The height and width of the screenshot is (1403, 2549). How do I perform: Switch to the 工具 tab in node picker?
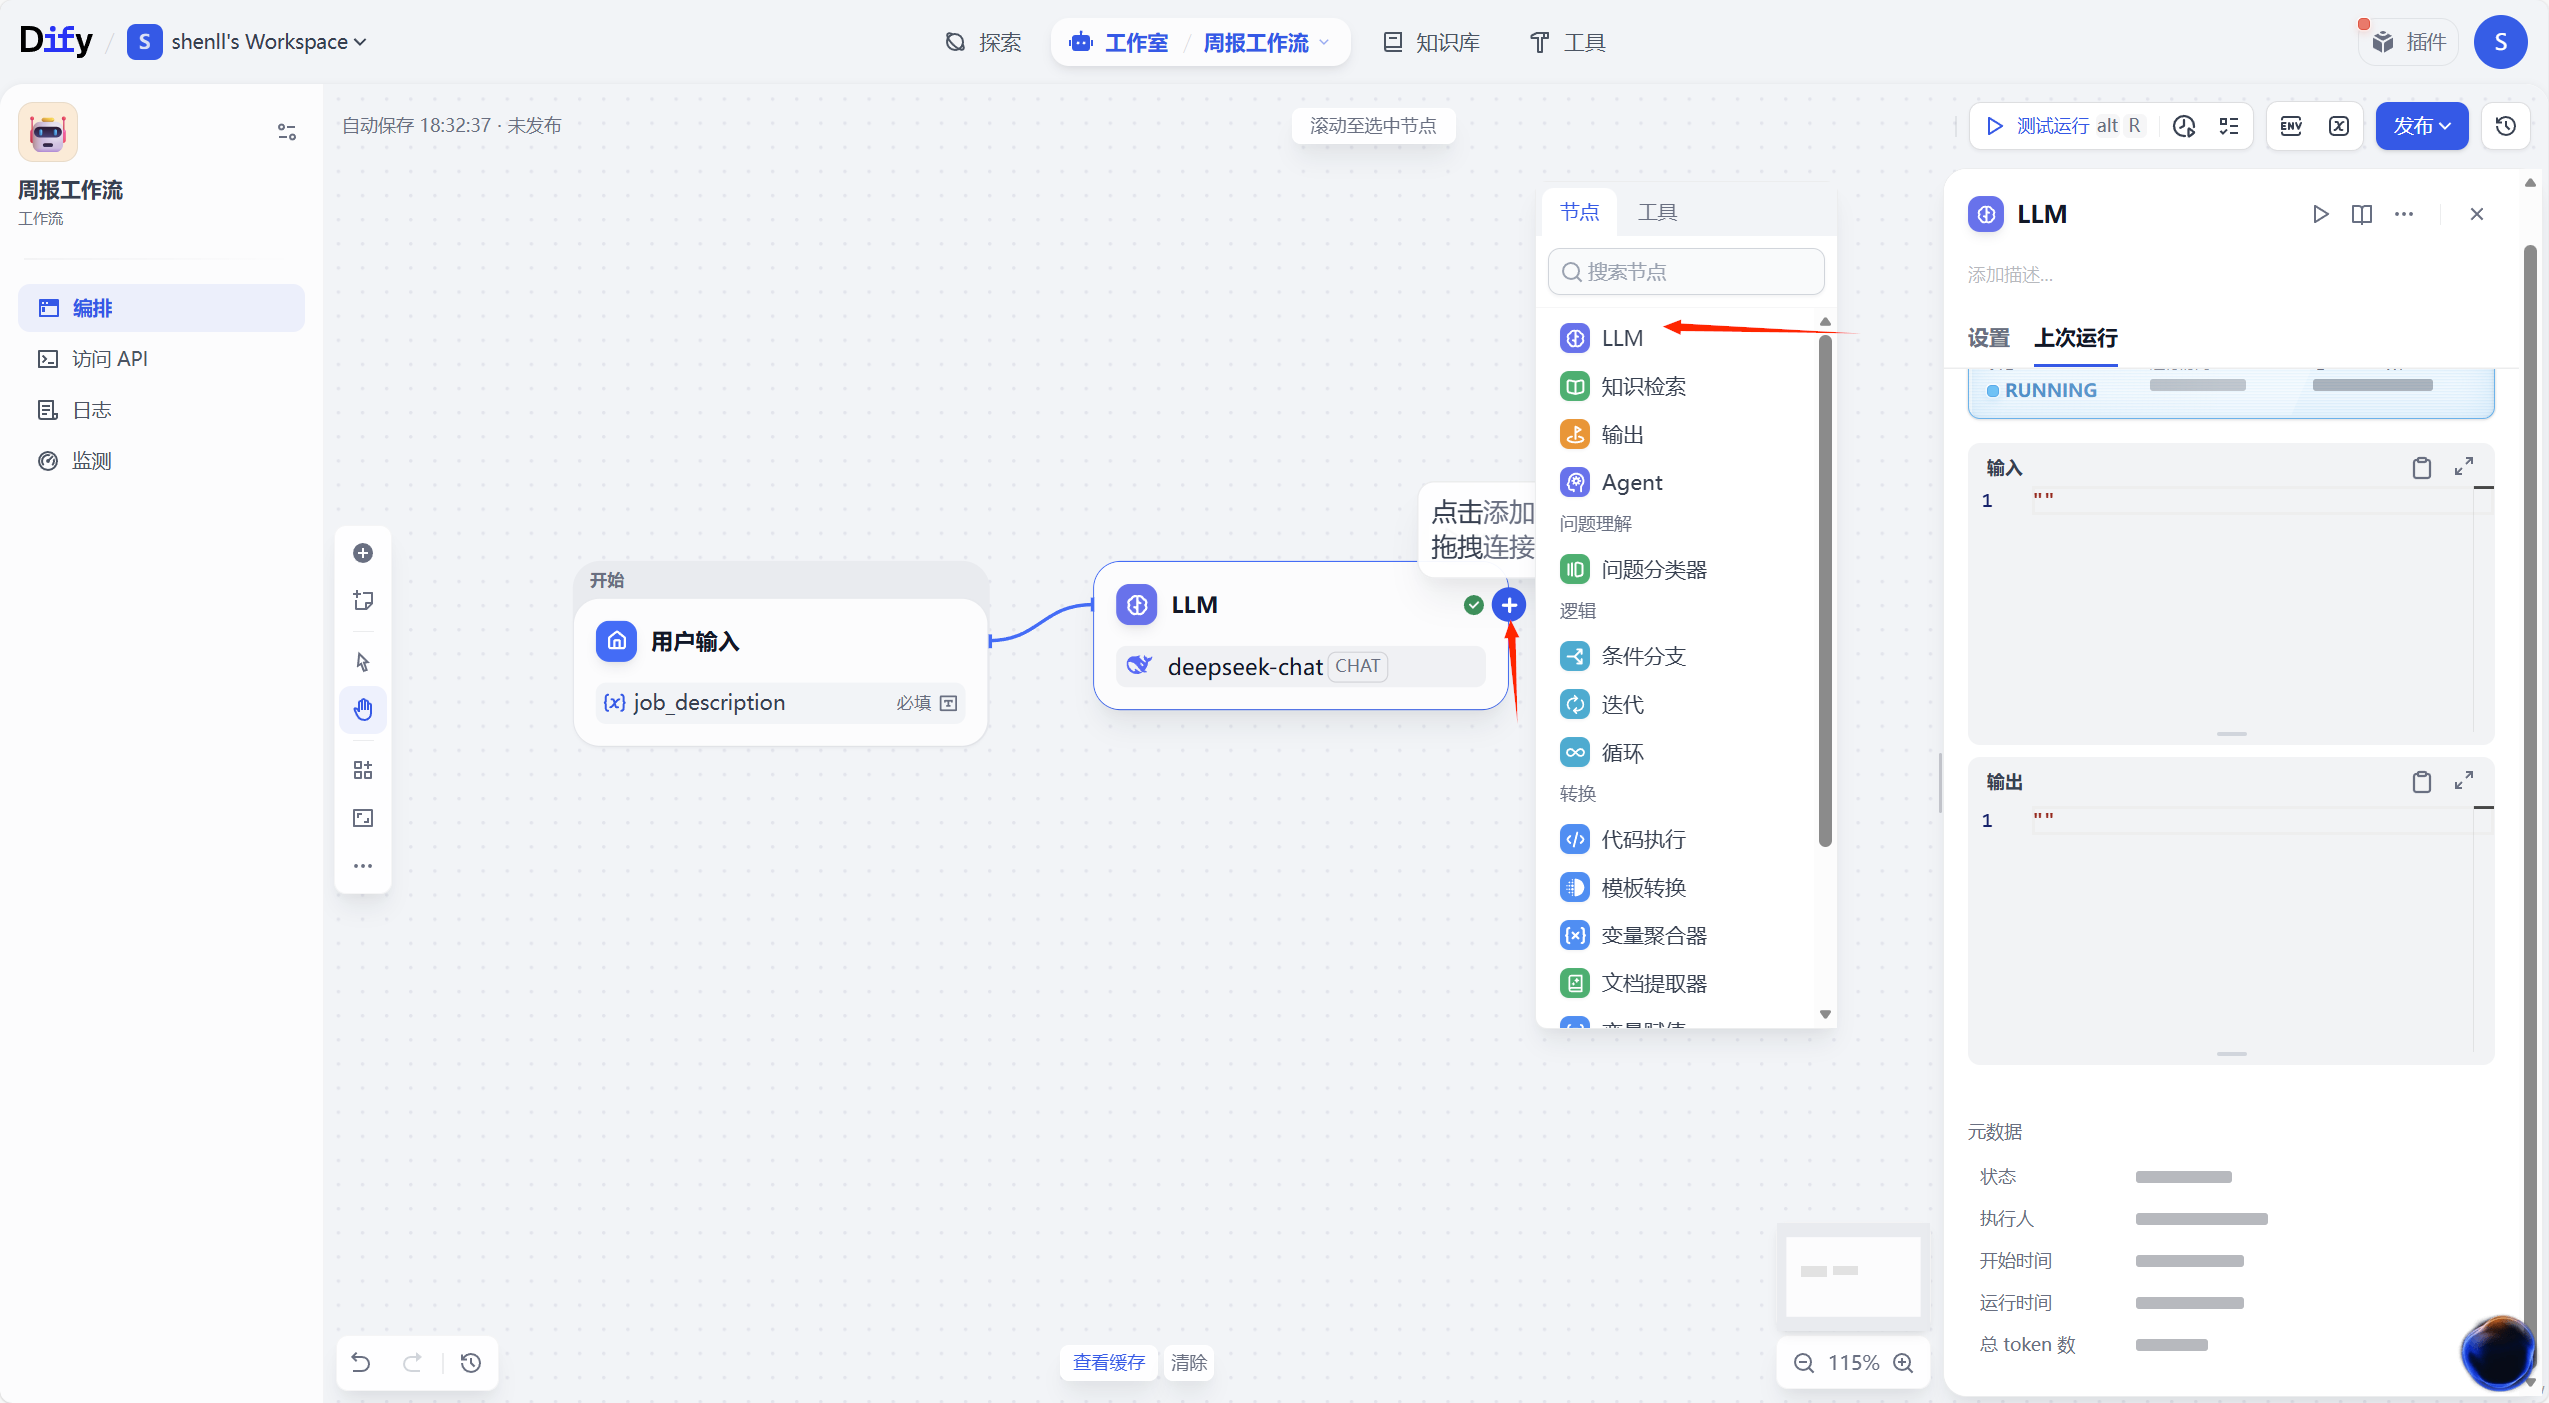tap(1657, 212)
